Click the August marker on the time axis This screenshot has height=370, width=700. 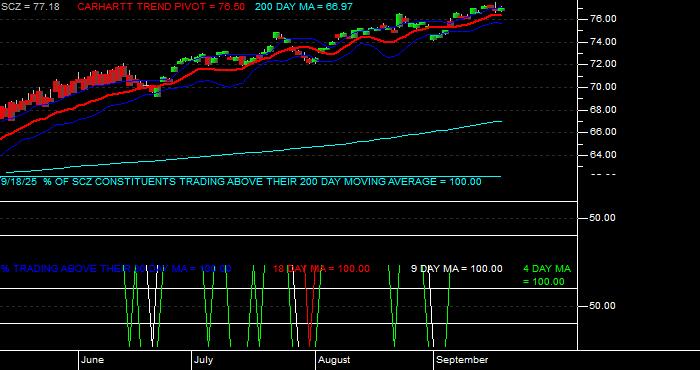pyautogui.click(x=334, y=360)
